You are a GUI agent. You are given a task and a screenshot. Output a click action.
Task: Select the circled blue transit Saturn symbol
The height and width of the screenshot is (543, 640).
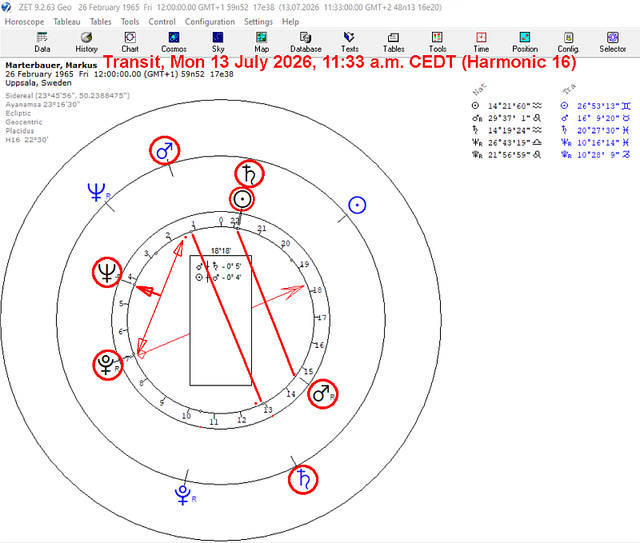coord(303,480)
